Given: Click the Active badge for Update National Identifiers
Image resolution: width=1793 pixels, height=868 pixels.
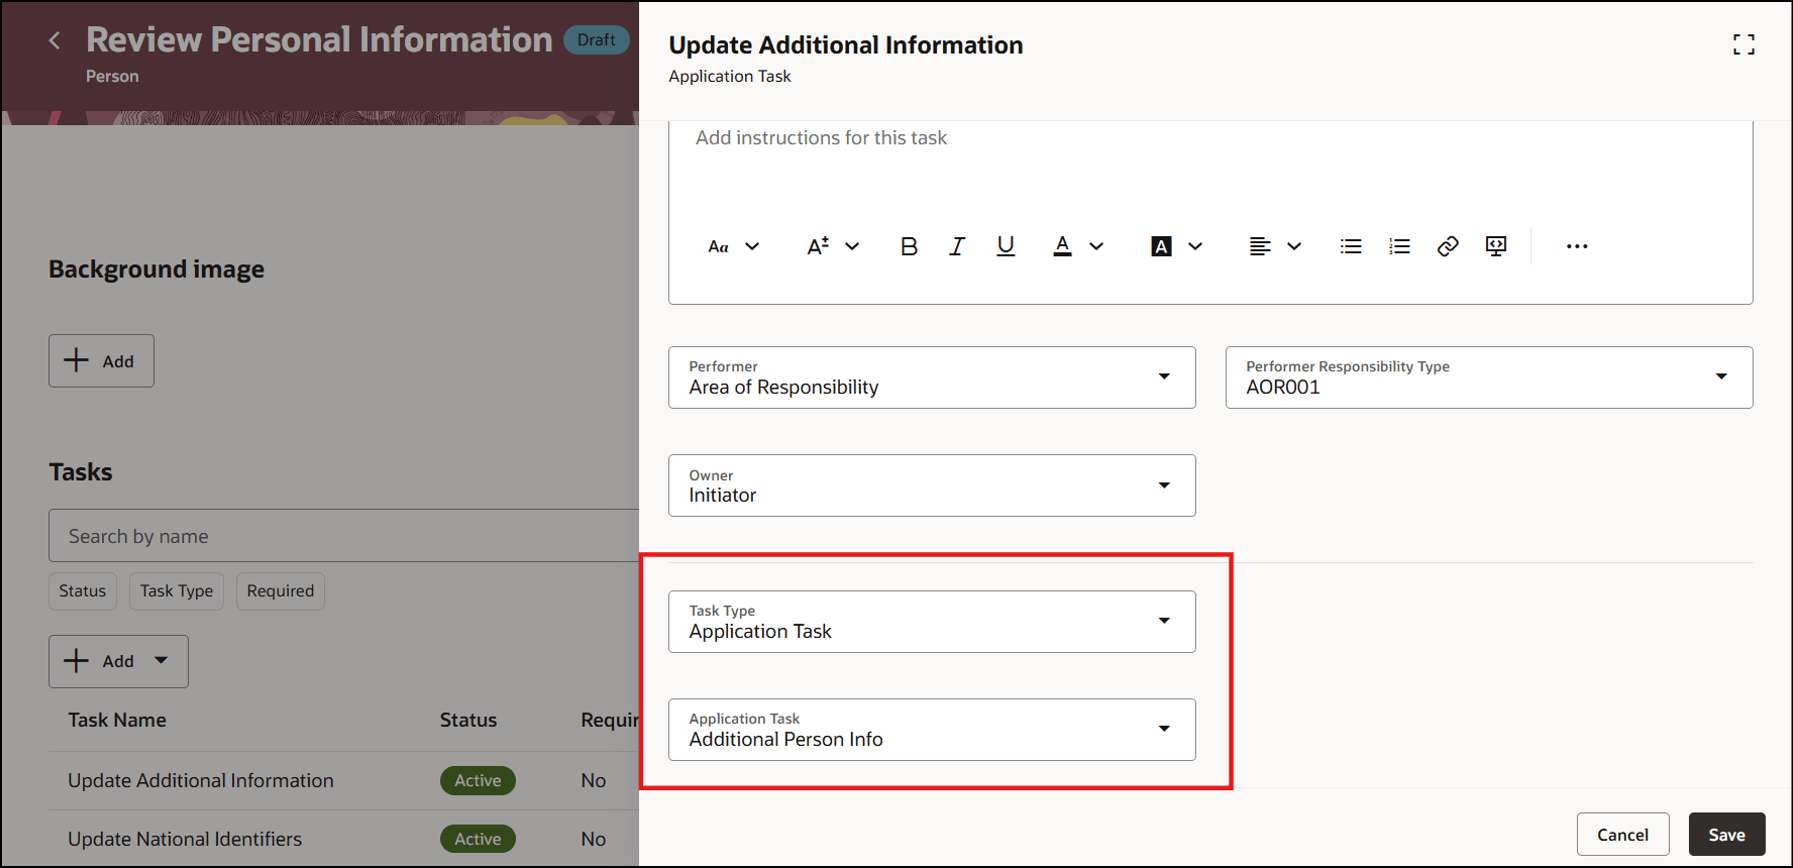Looking at the screenshot, I should pyautogui.click(x=478, y=839).
